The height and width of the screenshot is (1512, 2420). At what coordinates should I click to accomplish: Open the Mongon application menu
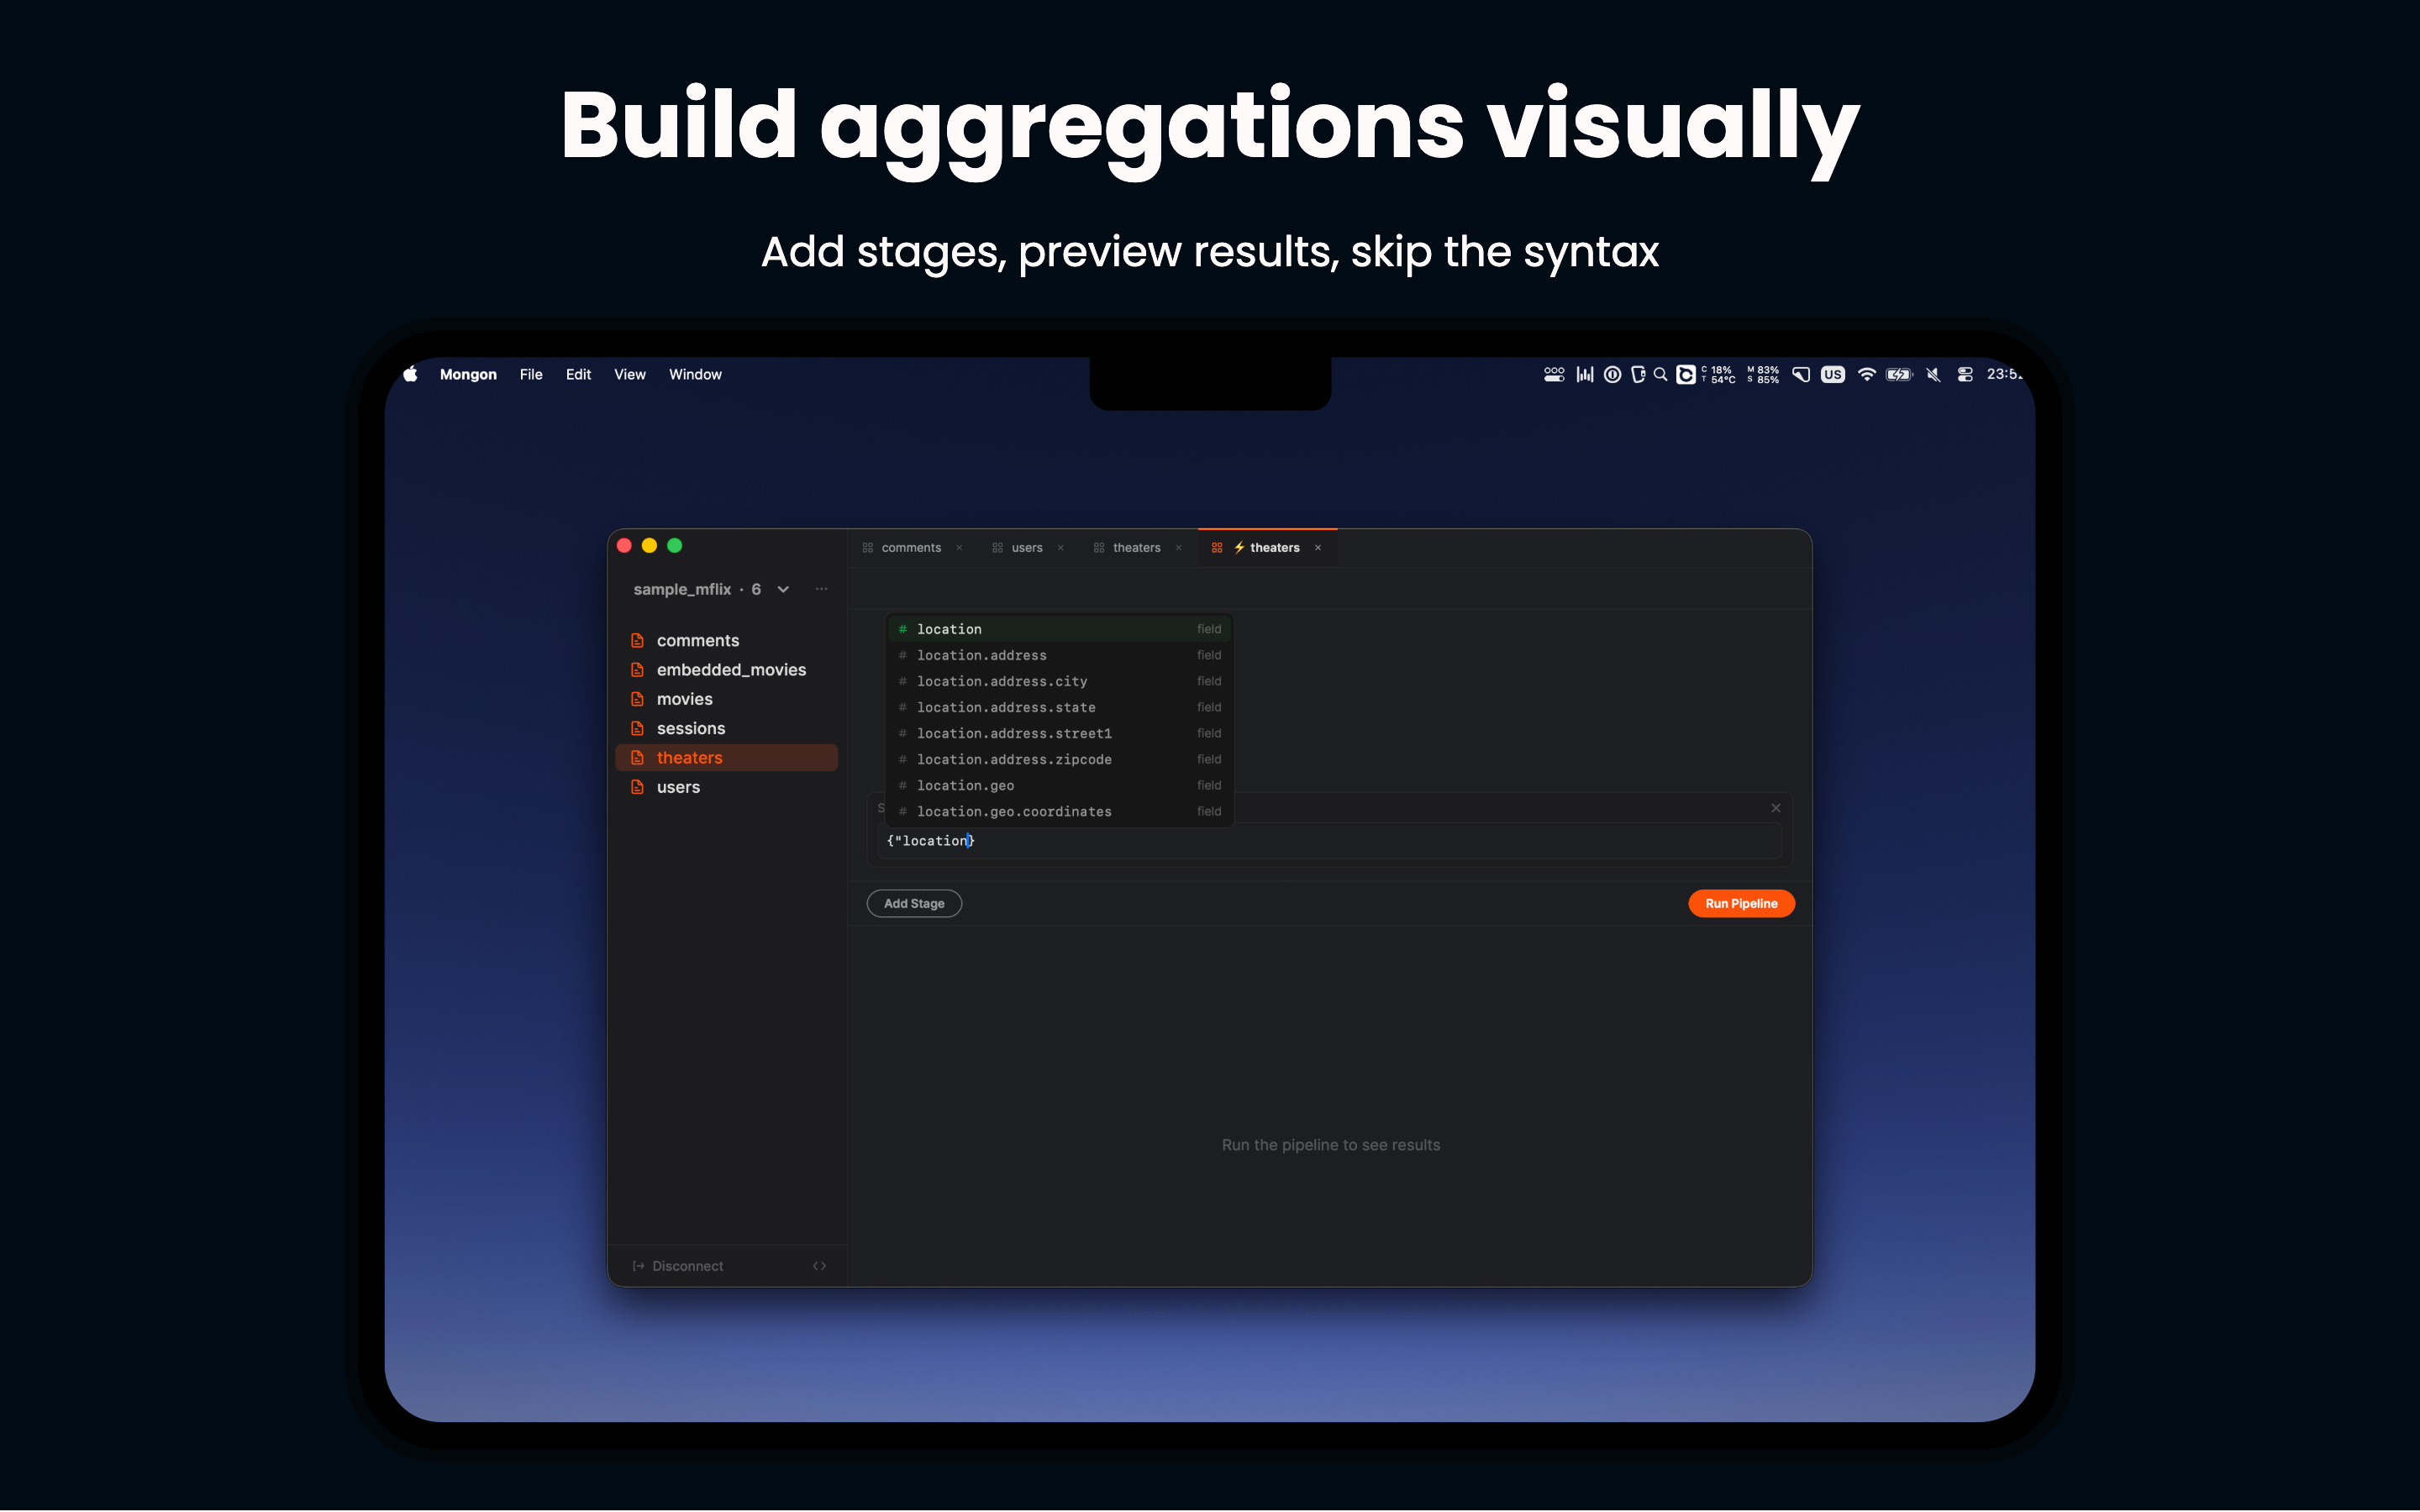point(468,374)
